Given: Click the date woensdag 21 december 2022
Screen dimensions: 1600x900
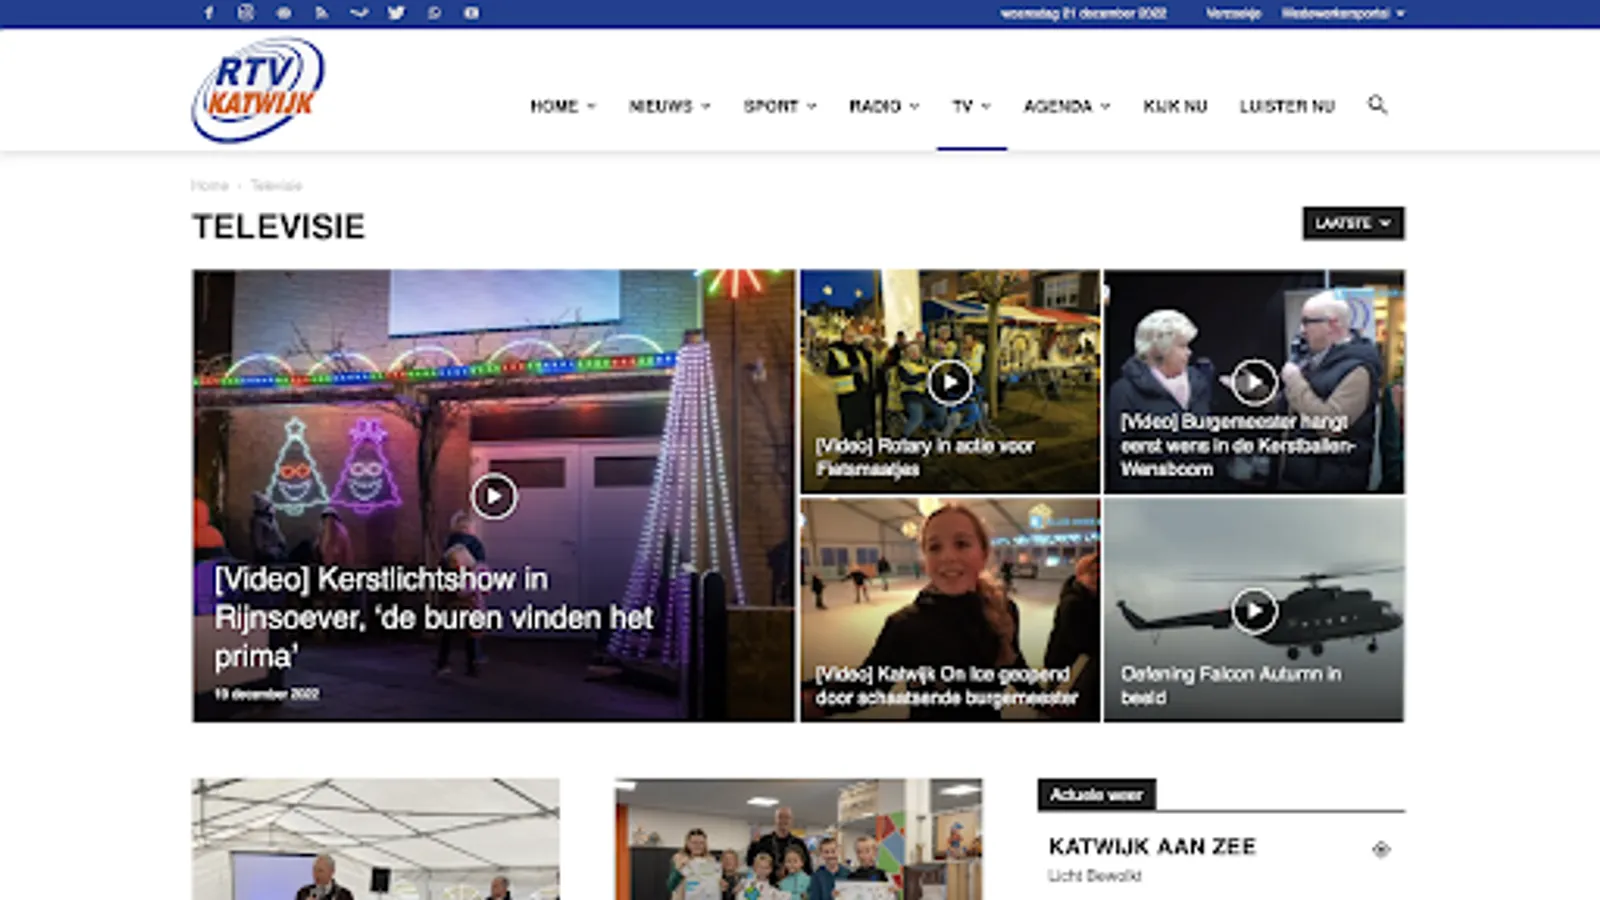Looking at the screenshot, I should coord(1084,13).
